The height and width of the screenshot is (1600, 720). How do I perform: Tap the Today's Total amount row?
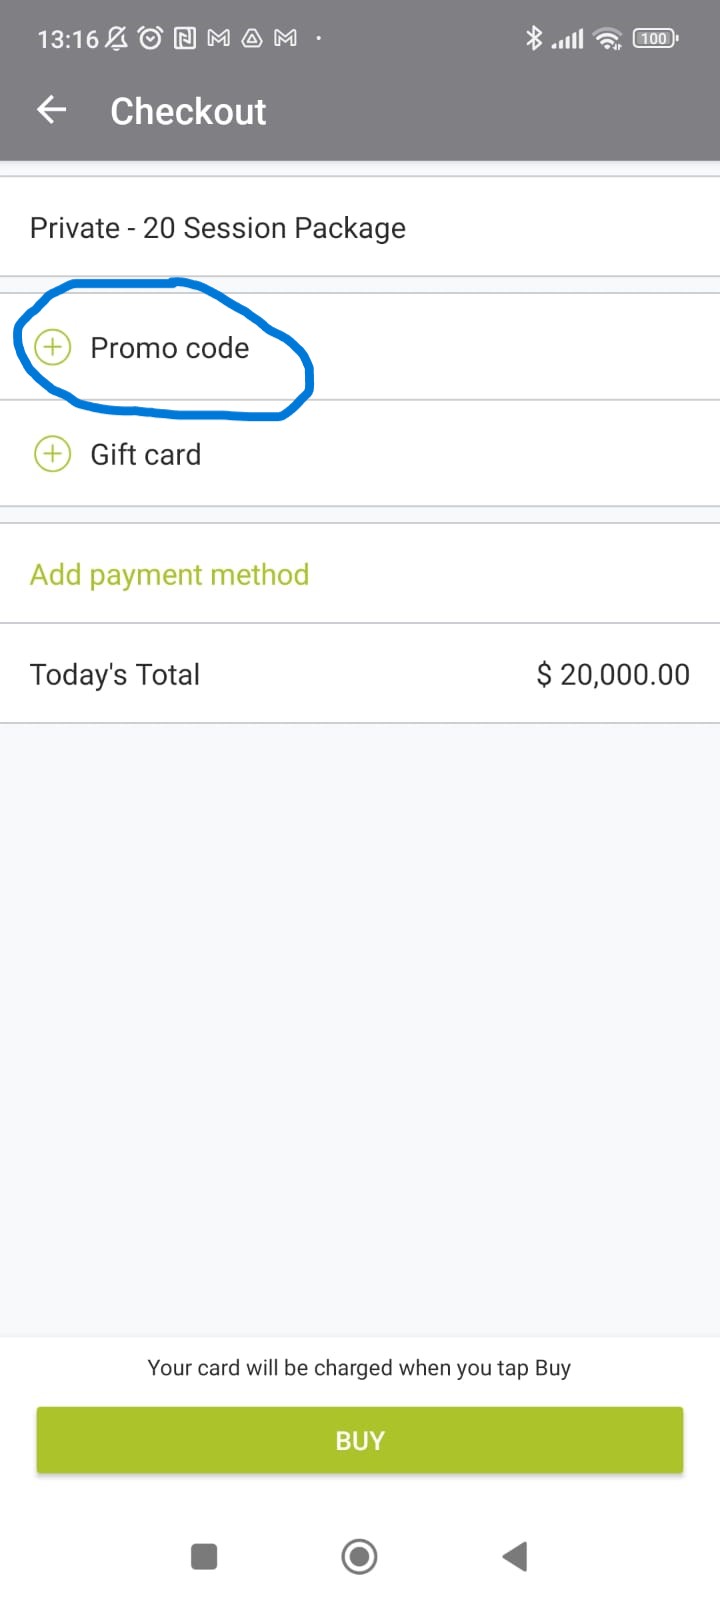360,675
